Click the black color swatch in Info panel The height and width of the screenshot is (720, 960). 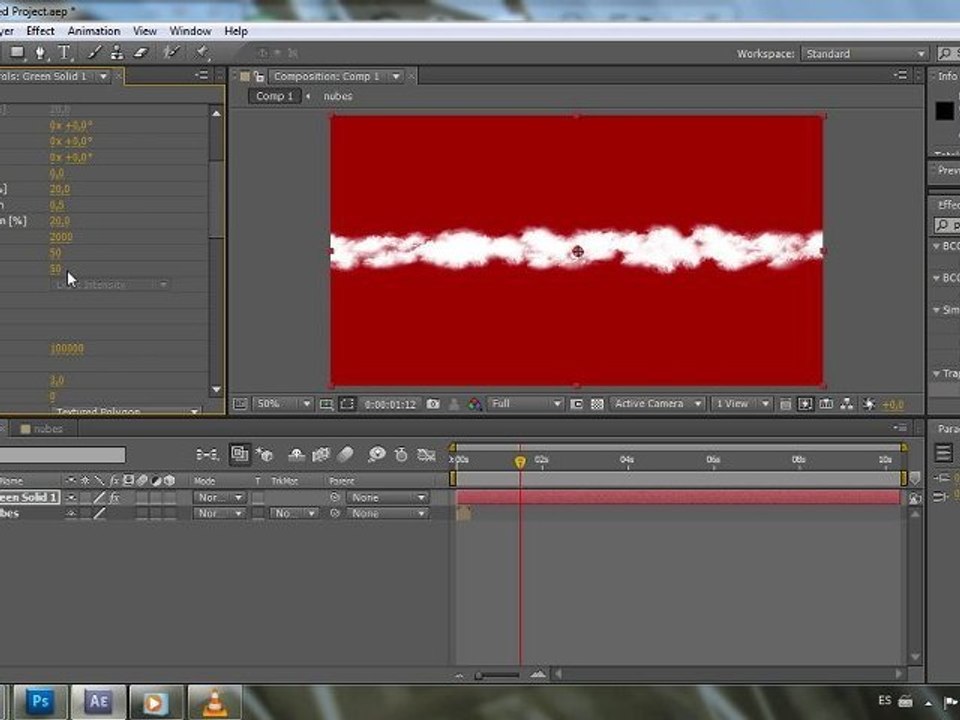pyautogui.click(x=944, y=111)
